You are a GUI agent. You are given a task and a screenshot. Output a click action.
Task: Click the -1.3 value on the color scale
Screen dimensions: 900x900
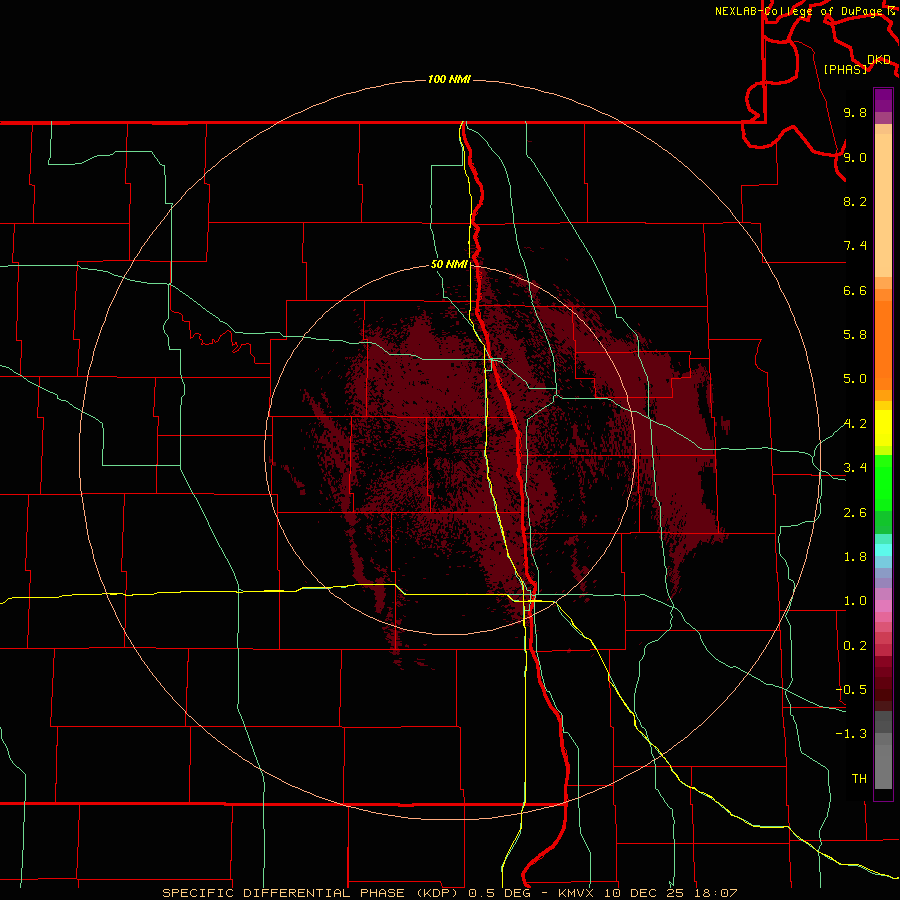(x=851, y=734)
